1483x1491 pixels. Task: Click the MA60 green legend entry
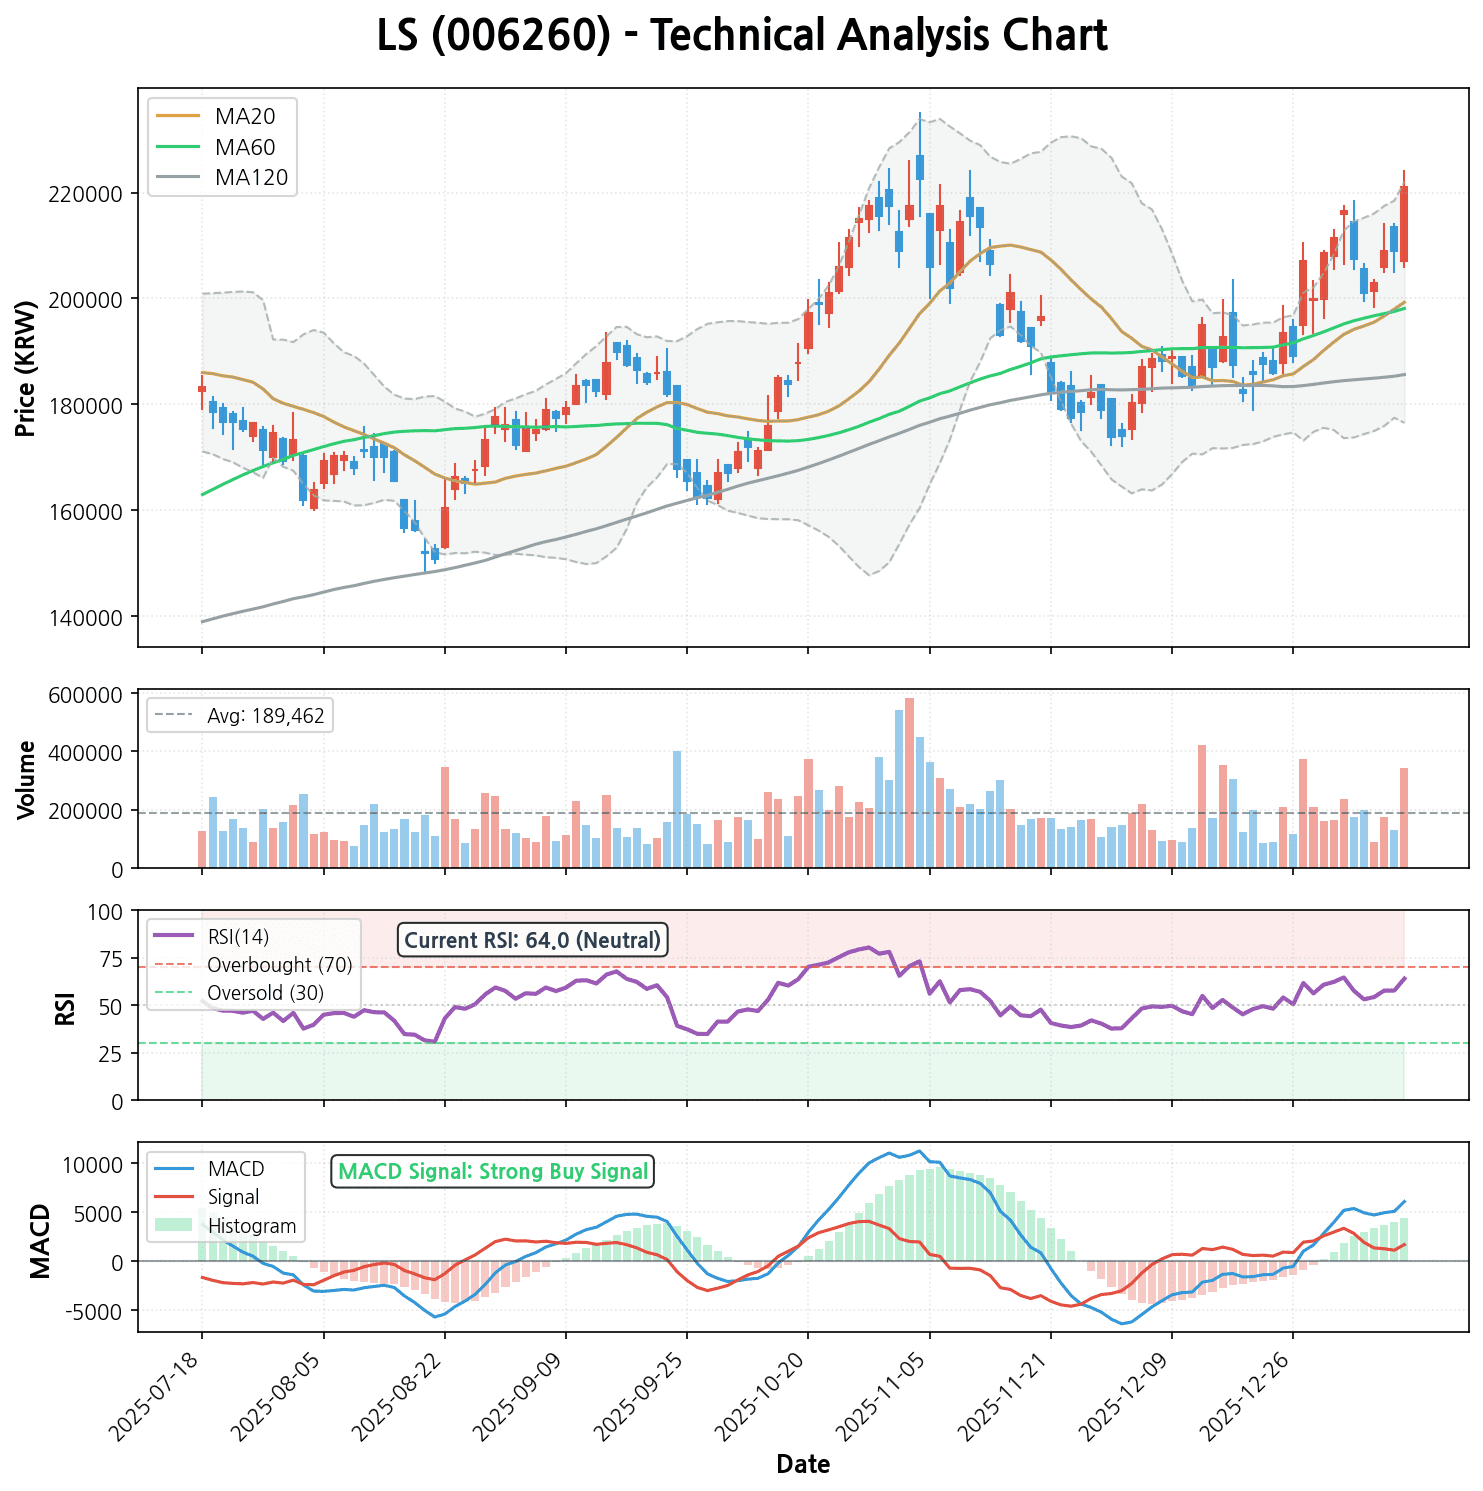244,147
